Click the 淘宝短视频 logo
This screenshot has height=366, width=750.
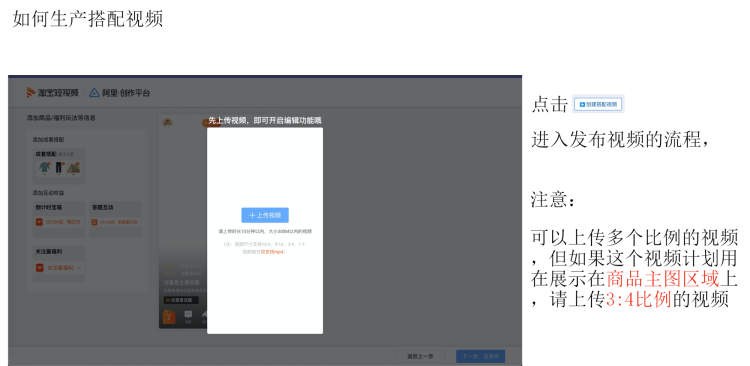[x=52, y=92]
